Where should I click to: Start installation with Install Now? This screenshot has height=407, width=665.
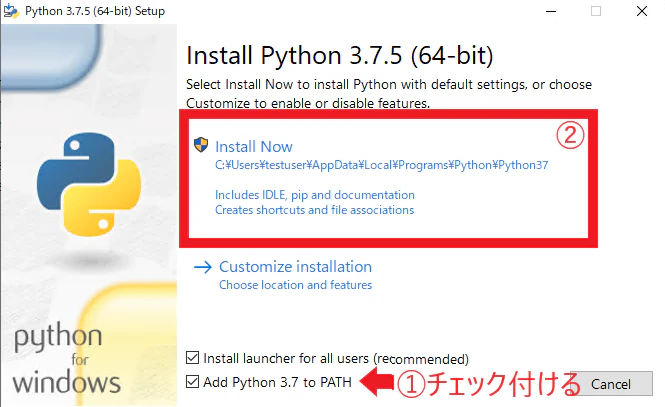tap(254, 147)
